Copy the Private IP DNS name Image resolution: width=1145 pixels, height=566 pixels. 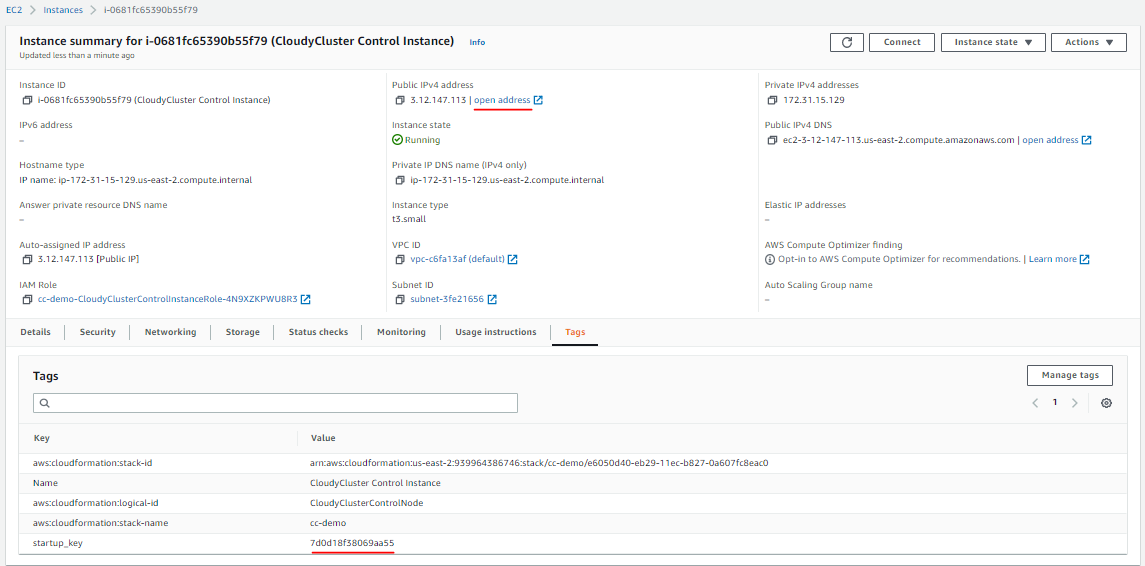[399, 180]
